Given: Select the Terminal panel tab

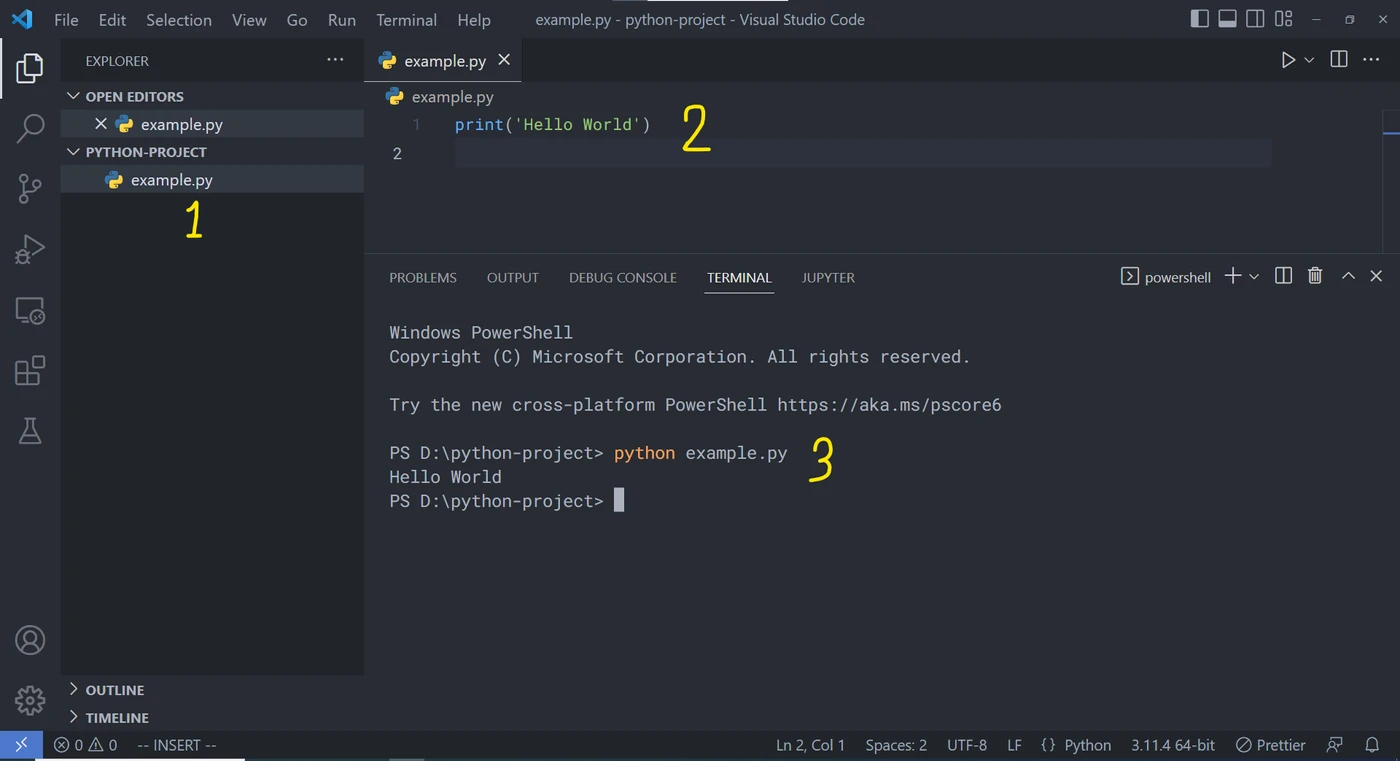Looking at the screenshot, I should point(739,277).
